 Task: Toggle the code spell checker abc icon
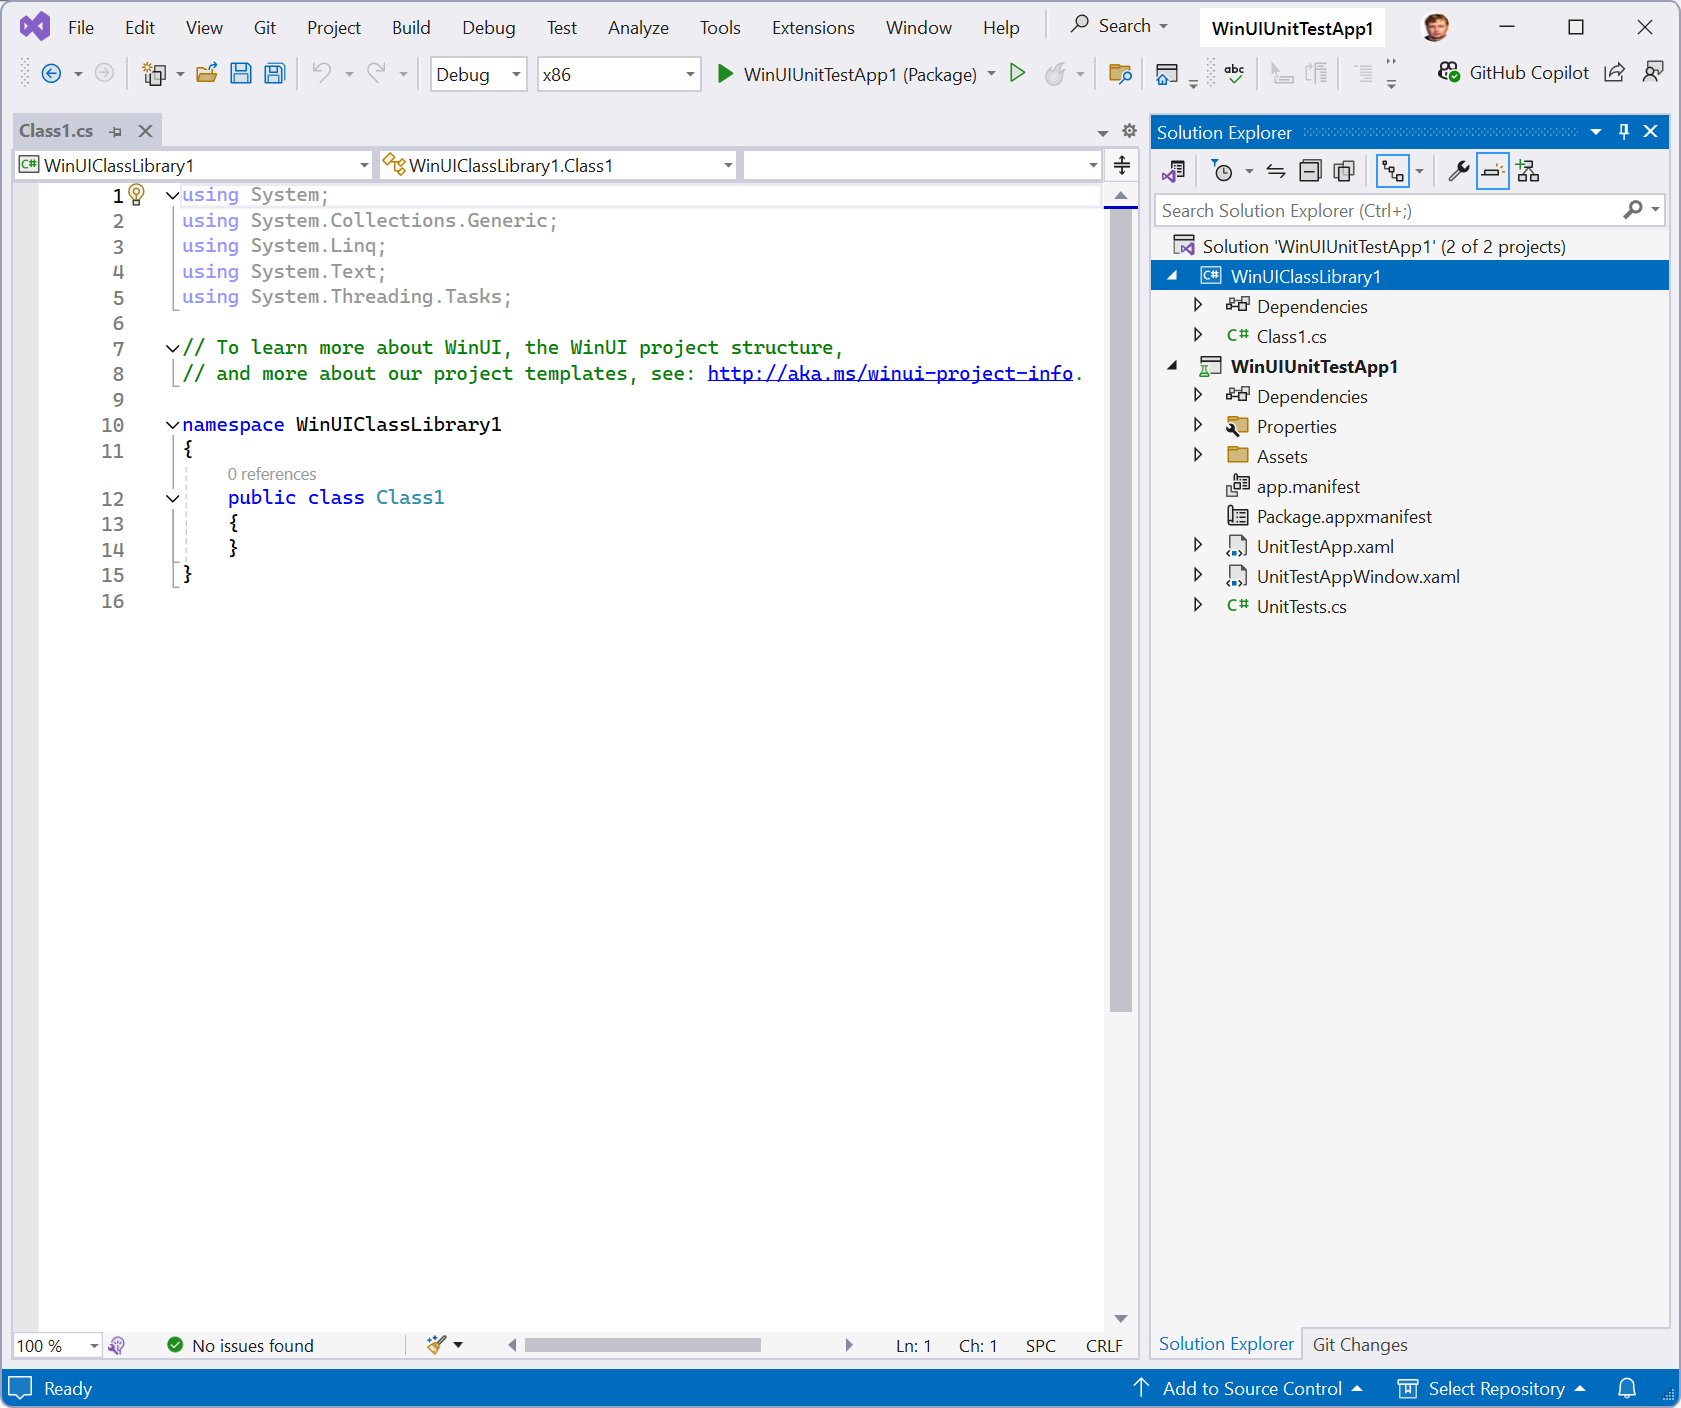click(x=1234, y=73)
